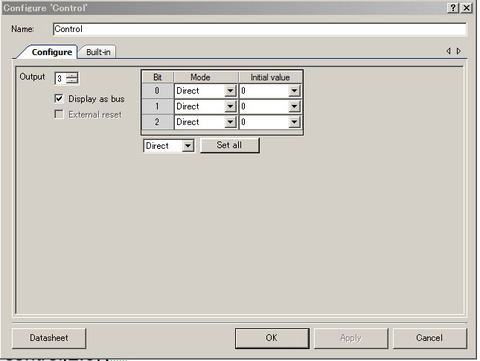
Task: Click the External reset checkbox
Action: [x=59, y=114]
